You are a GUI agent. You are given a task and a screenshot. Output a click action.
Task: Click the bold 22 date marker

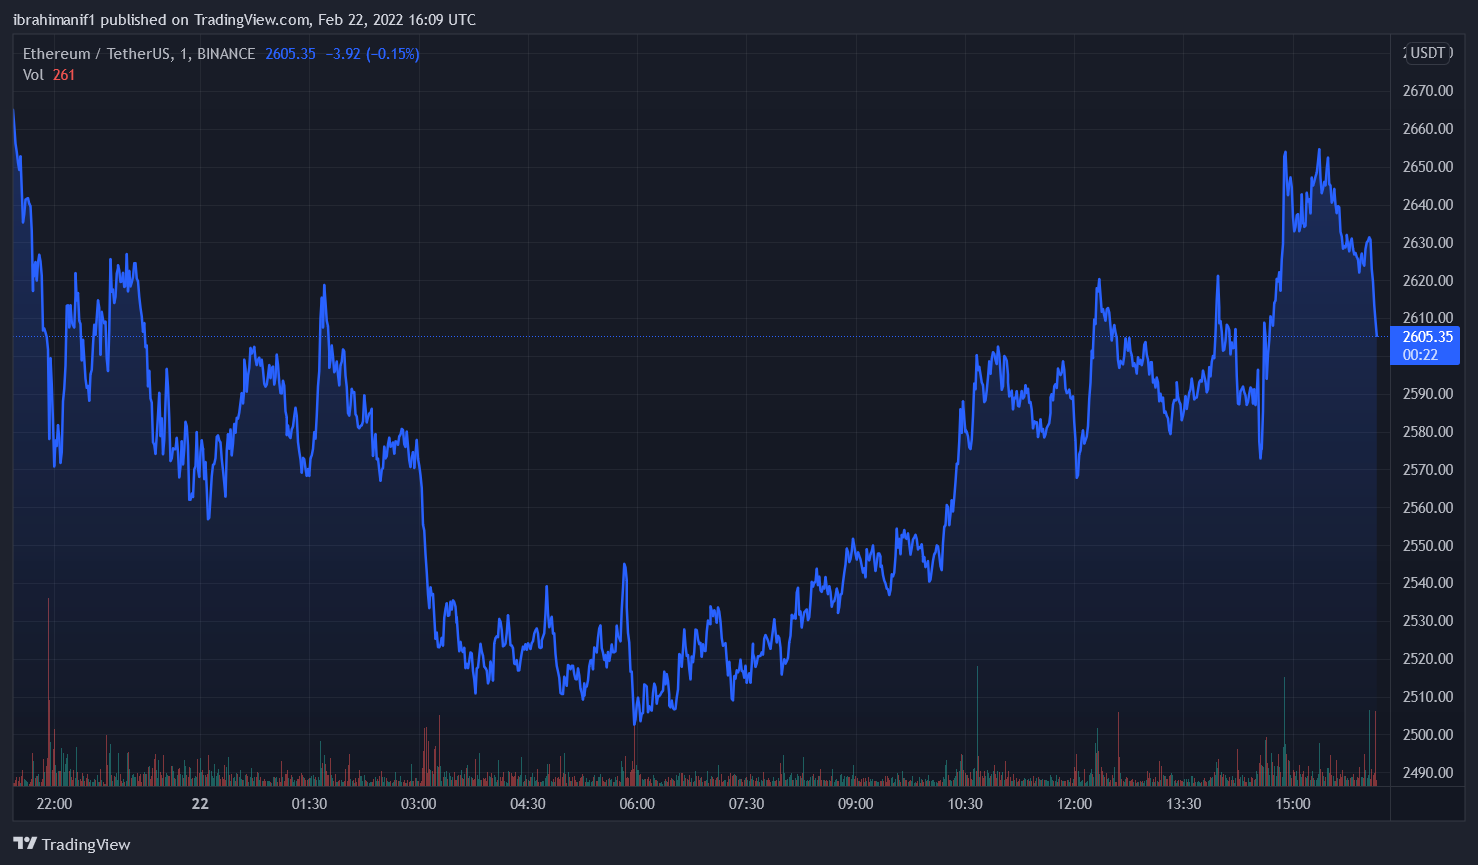tap(200, 804)
